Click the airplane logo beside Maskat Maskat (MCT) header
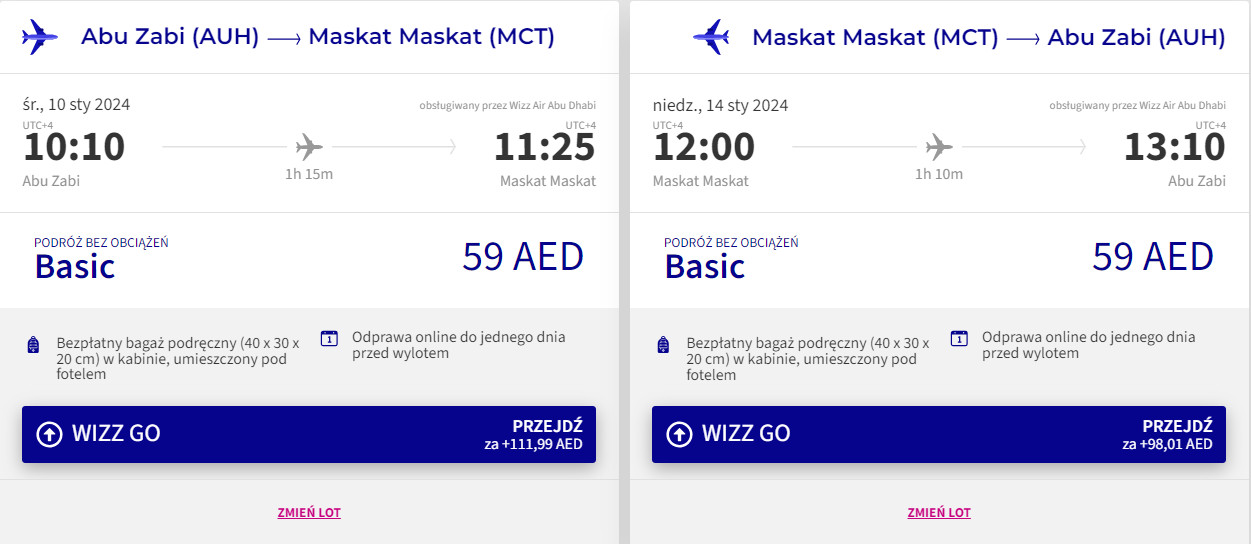1251x544 pixels. [712, 37]
